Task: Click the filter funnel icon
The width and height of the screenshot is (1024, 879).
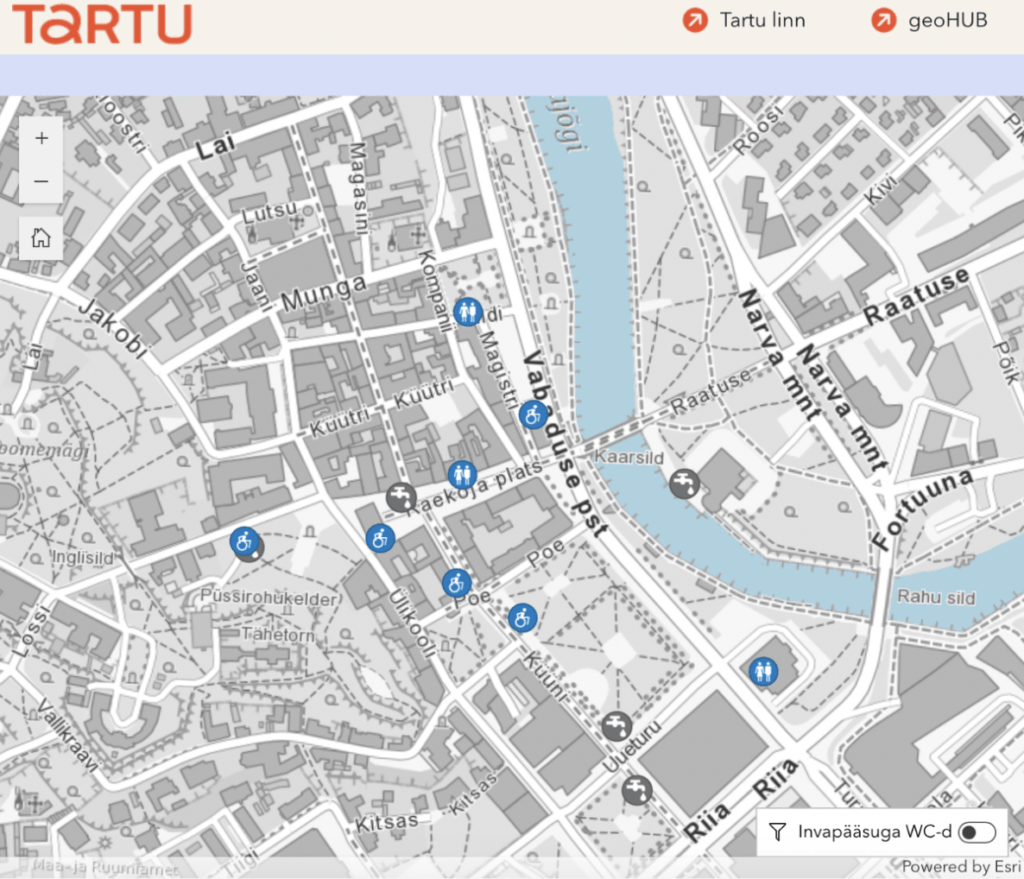Action: tap(777, 831)
